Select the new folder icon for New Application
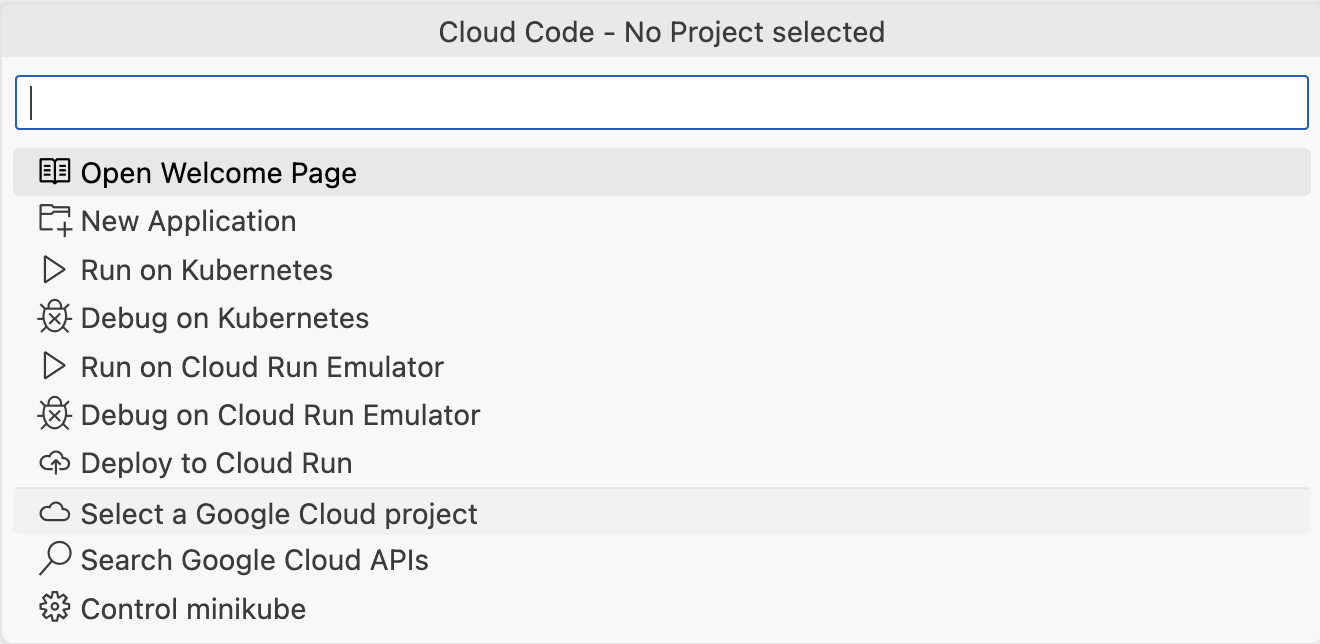The height and width of the screenshot is (644, 1320). (x=55, y=220)
